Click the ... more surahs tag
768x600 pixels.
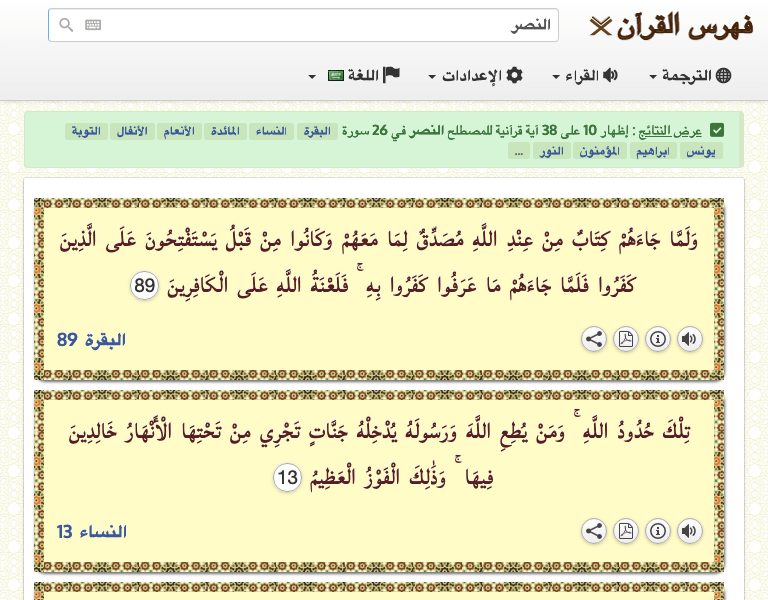click(518, 151)
